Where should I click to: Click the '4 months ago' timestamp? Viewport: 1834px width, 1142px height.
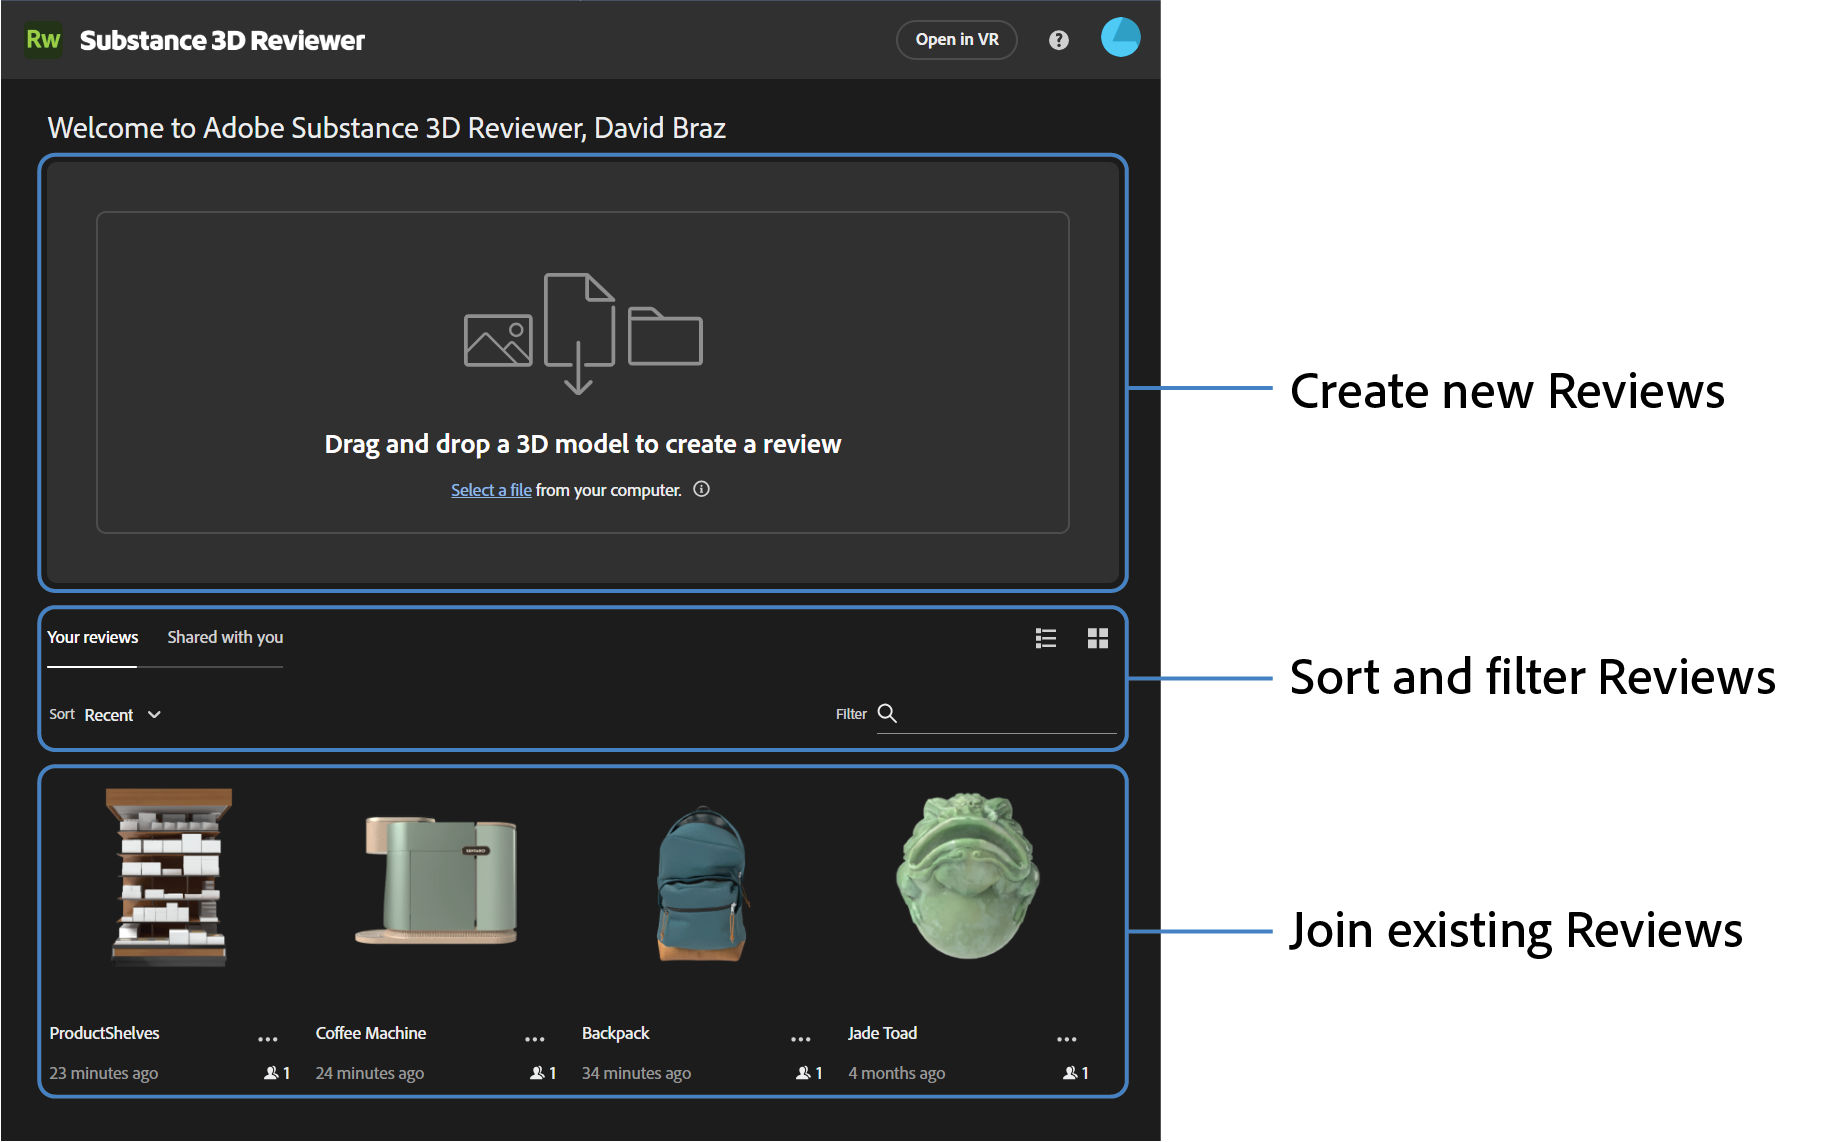click(x=896, y=1073)
